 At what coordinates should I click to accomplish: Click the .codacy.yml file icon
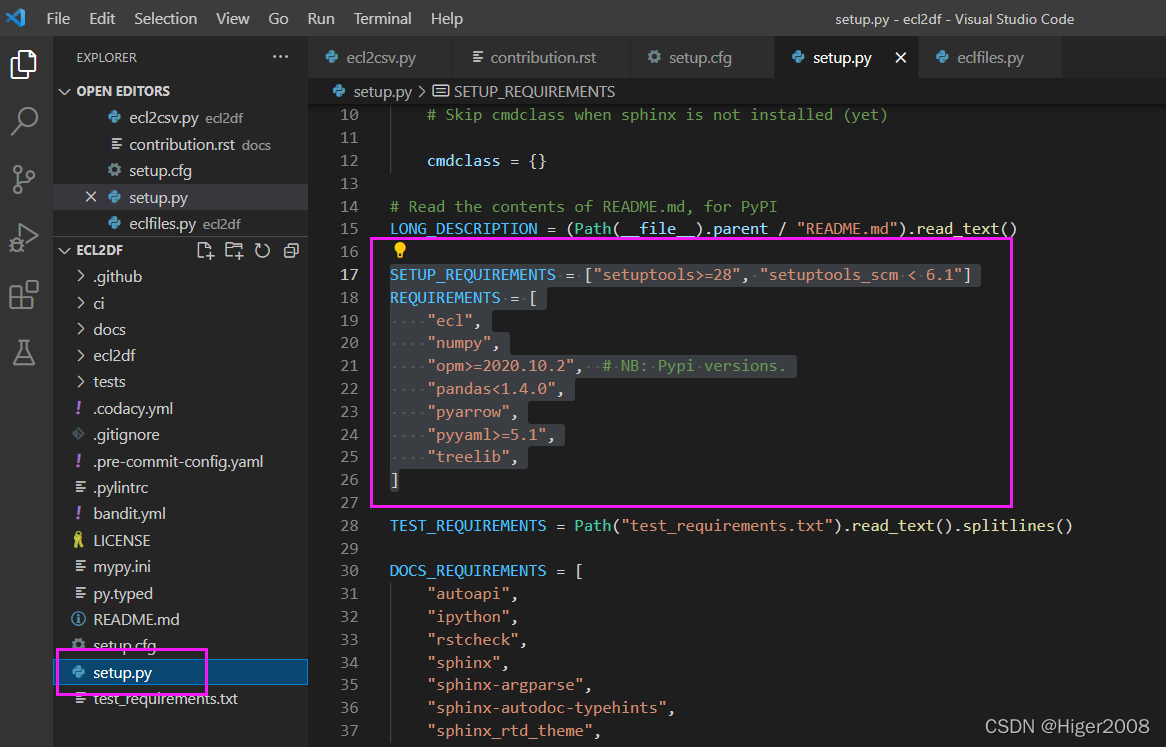pyautogui.click(x=78, y=408)
